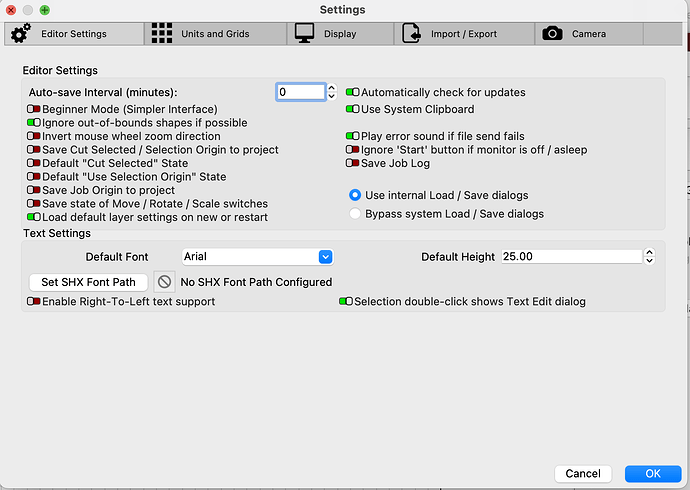Viewport: 690px width, 490px height.
Task: Toggle Invert mouse wheel zoom direction
Action: (x=34, y=136)
